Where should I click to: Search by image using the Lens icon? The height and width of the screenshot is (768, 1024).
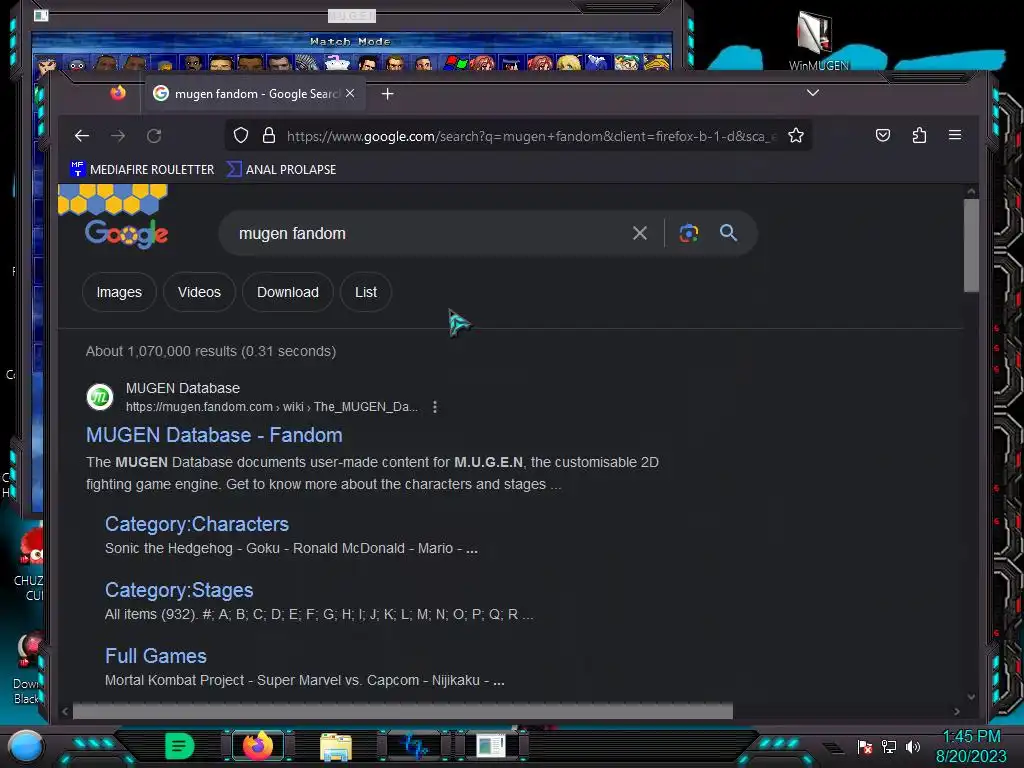(688, 233)
